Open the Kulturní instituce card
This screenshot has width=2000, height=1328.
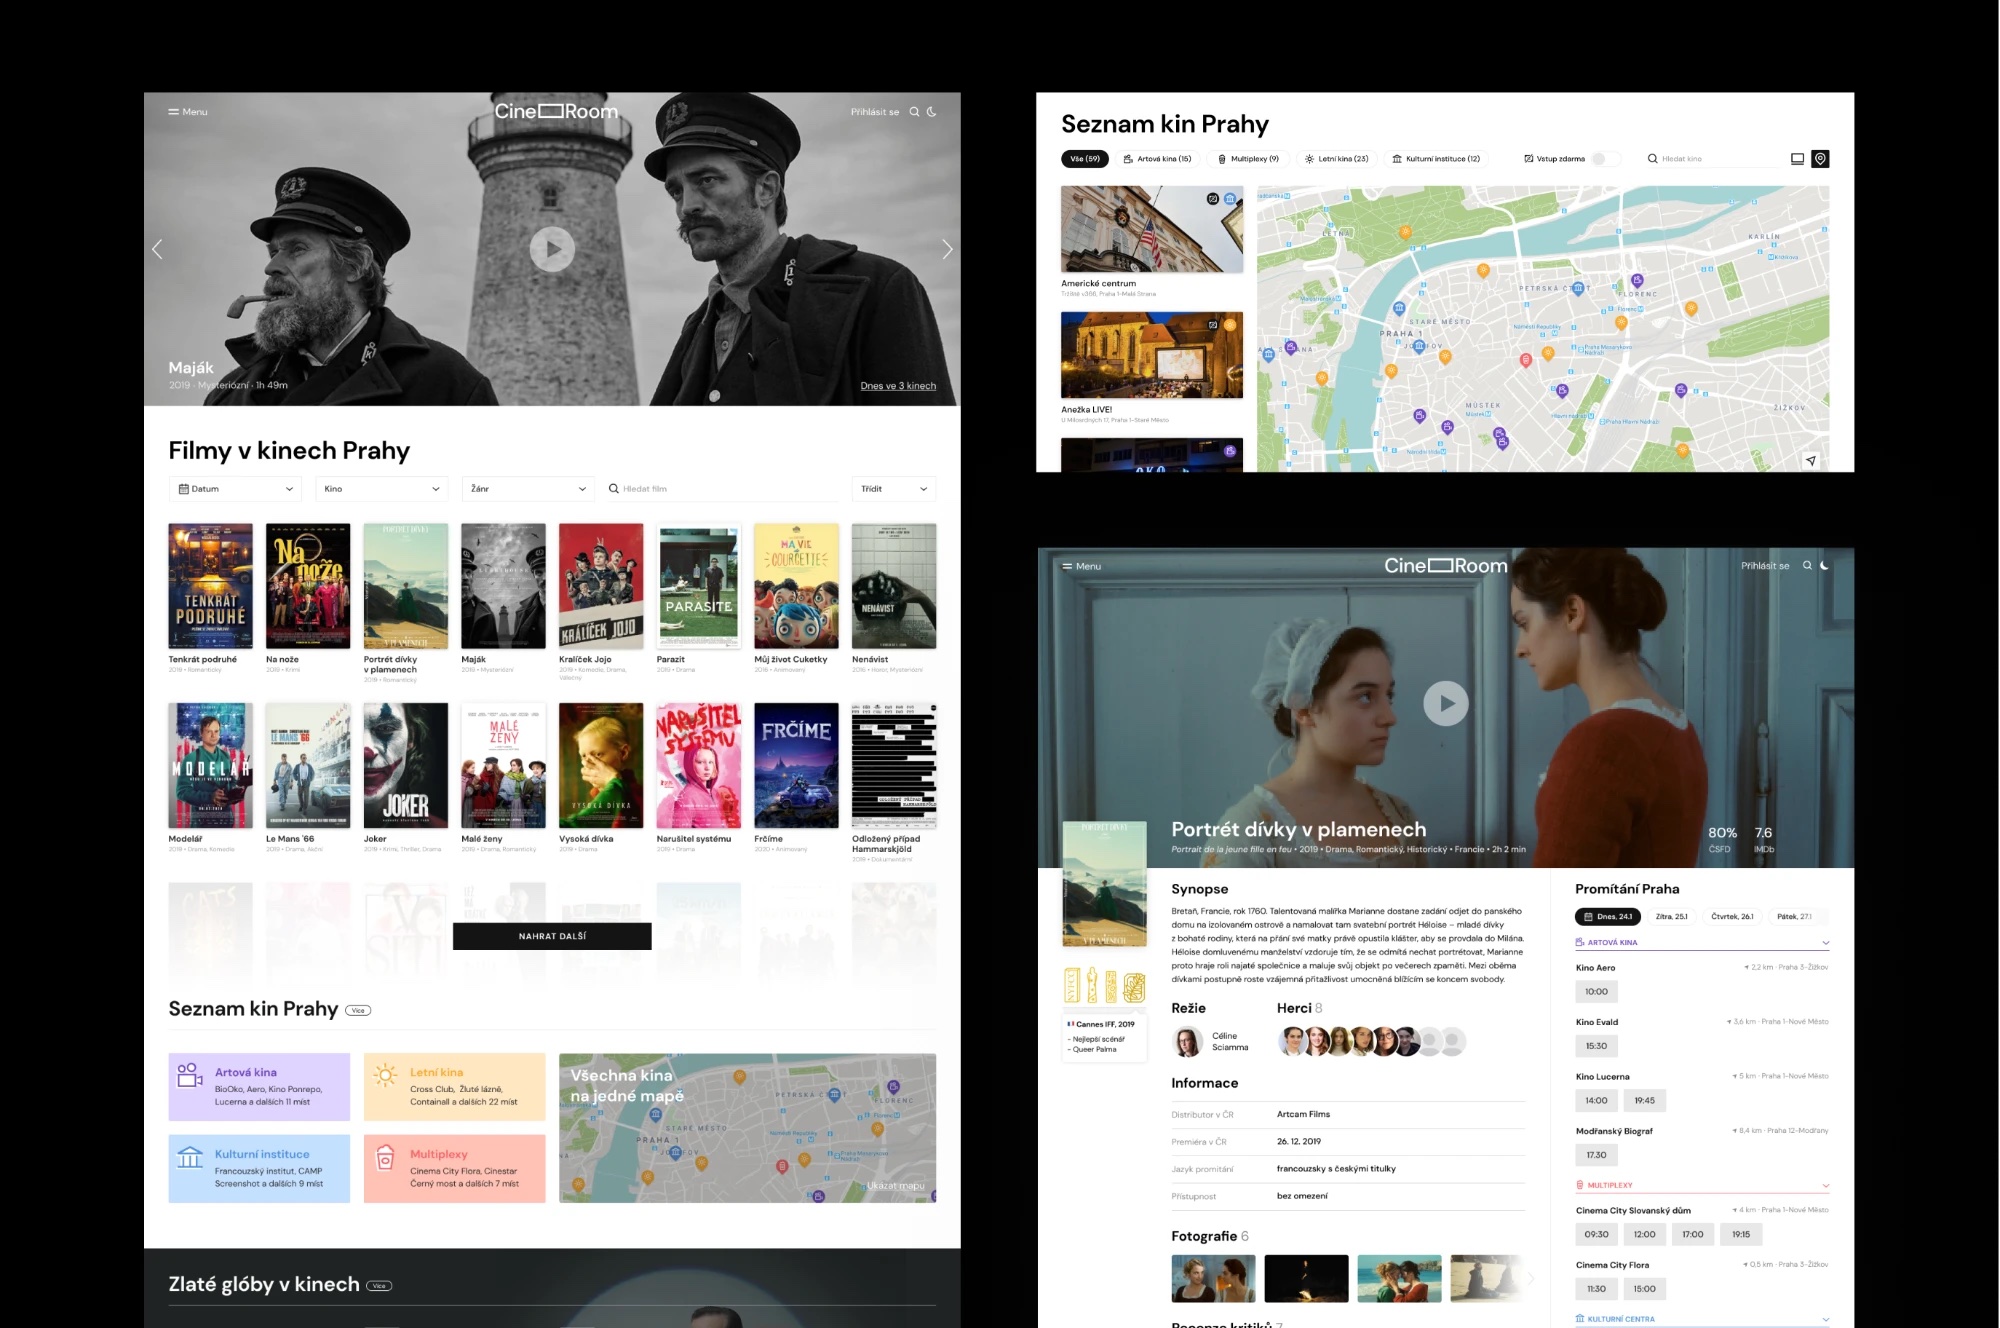(259, 1168)
